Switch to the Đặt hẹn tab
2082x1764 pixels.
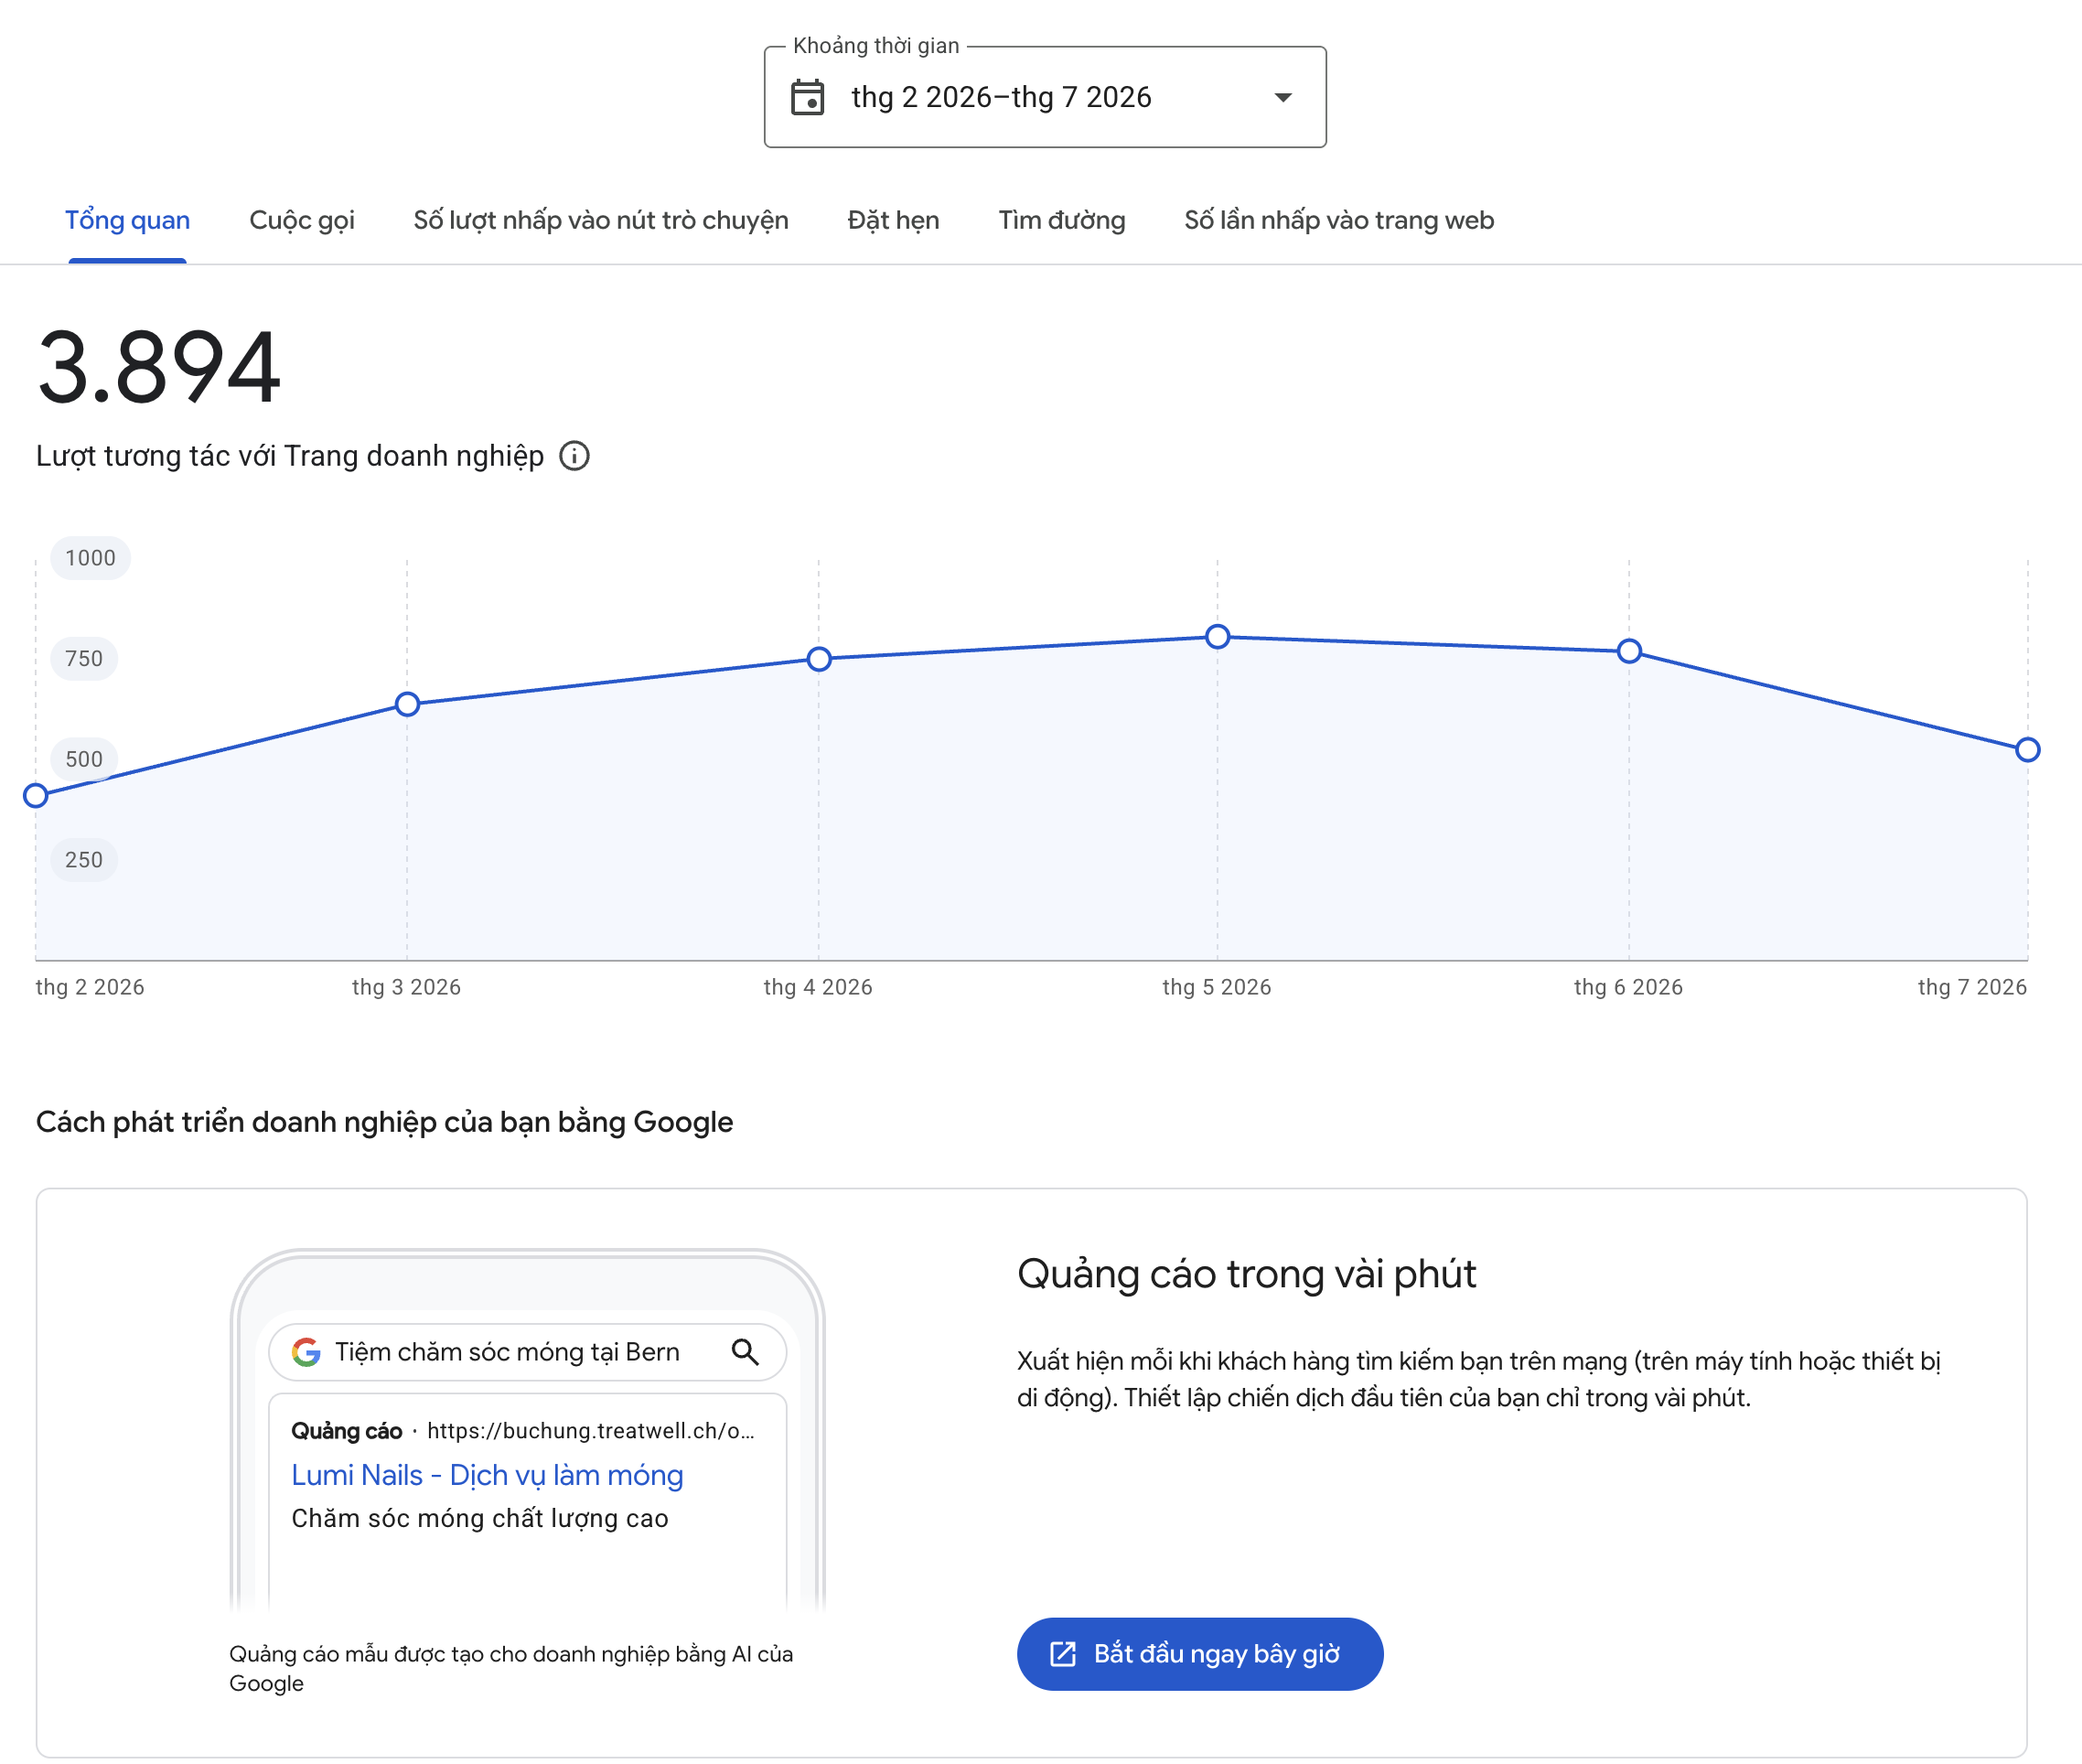(x=893, y=220)
